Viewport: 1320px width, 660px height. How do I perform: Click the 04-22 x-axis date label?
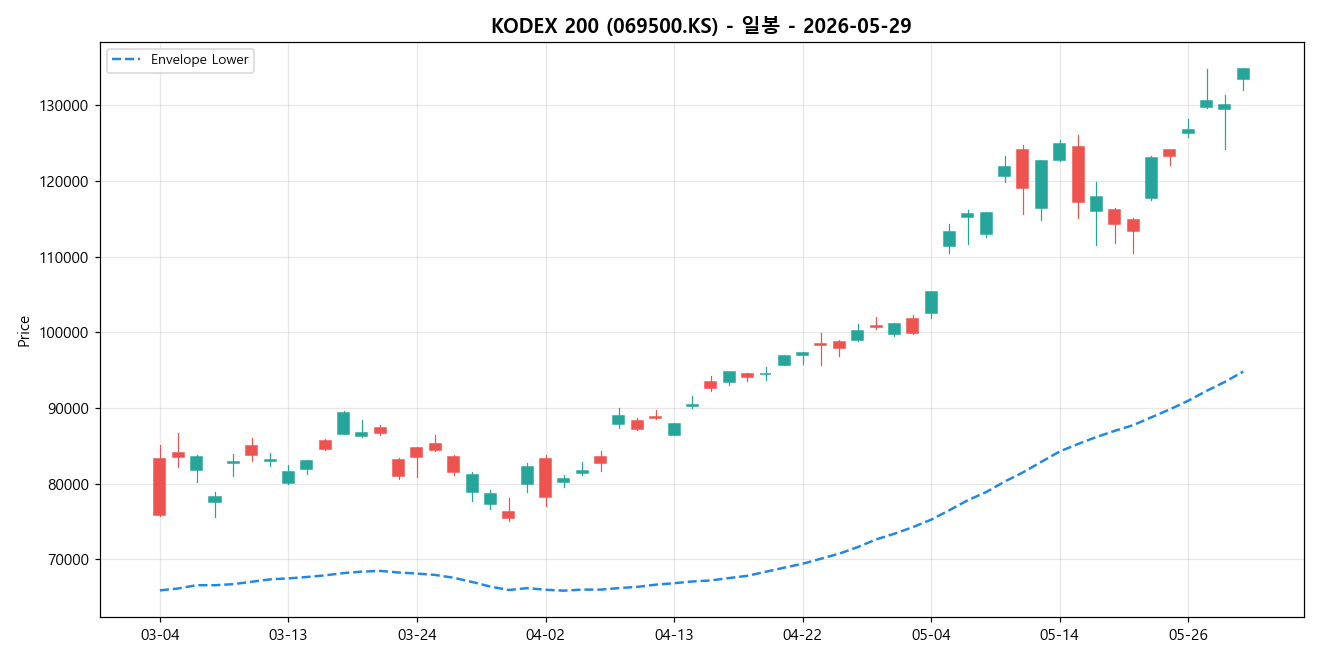pos(802,634)
